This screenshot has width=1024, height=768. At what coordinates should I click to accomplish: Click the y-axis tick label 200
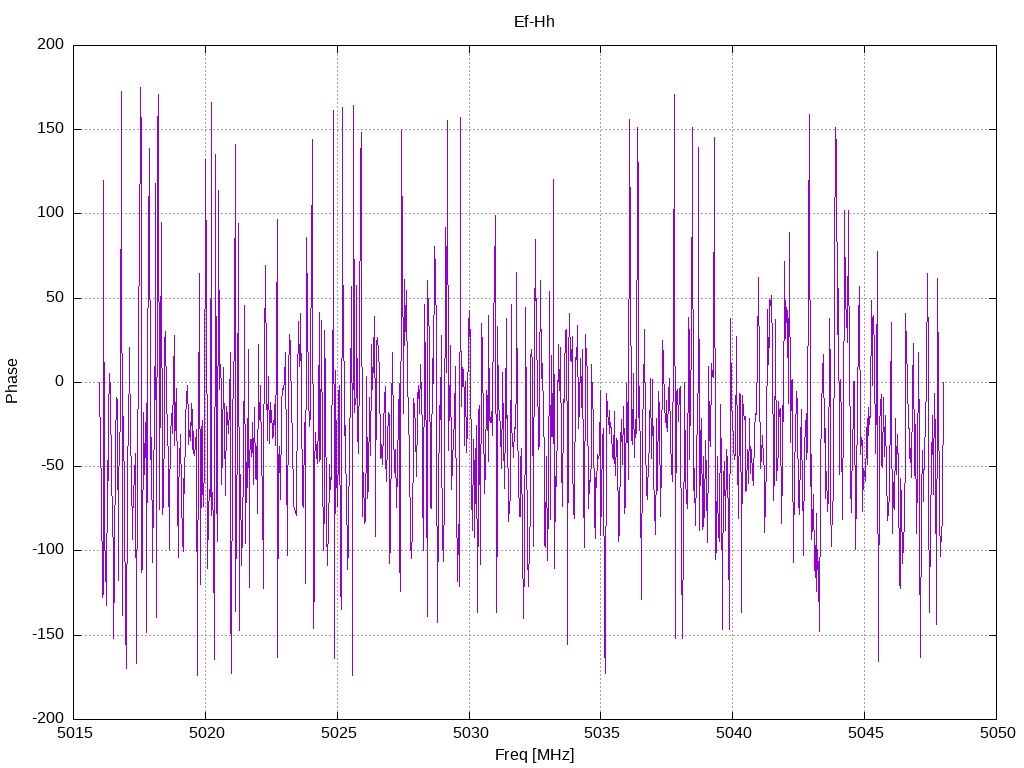(51, 44)
